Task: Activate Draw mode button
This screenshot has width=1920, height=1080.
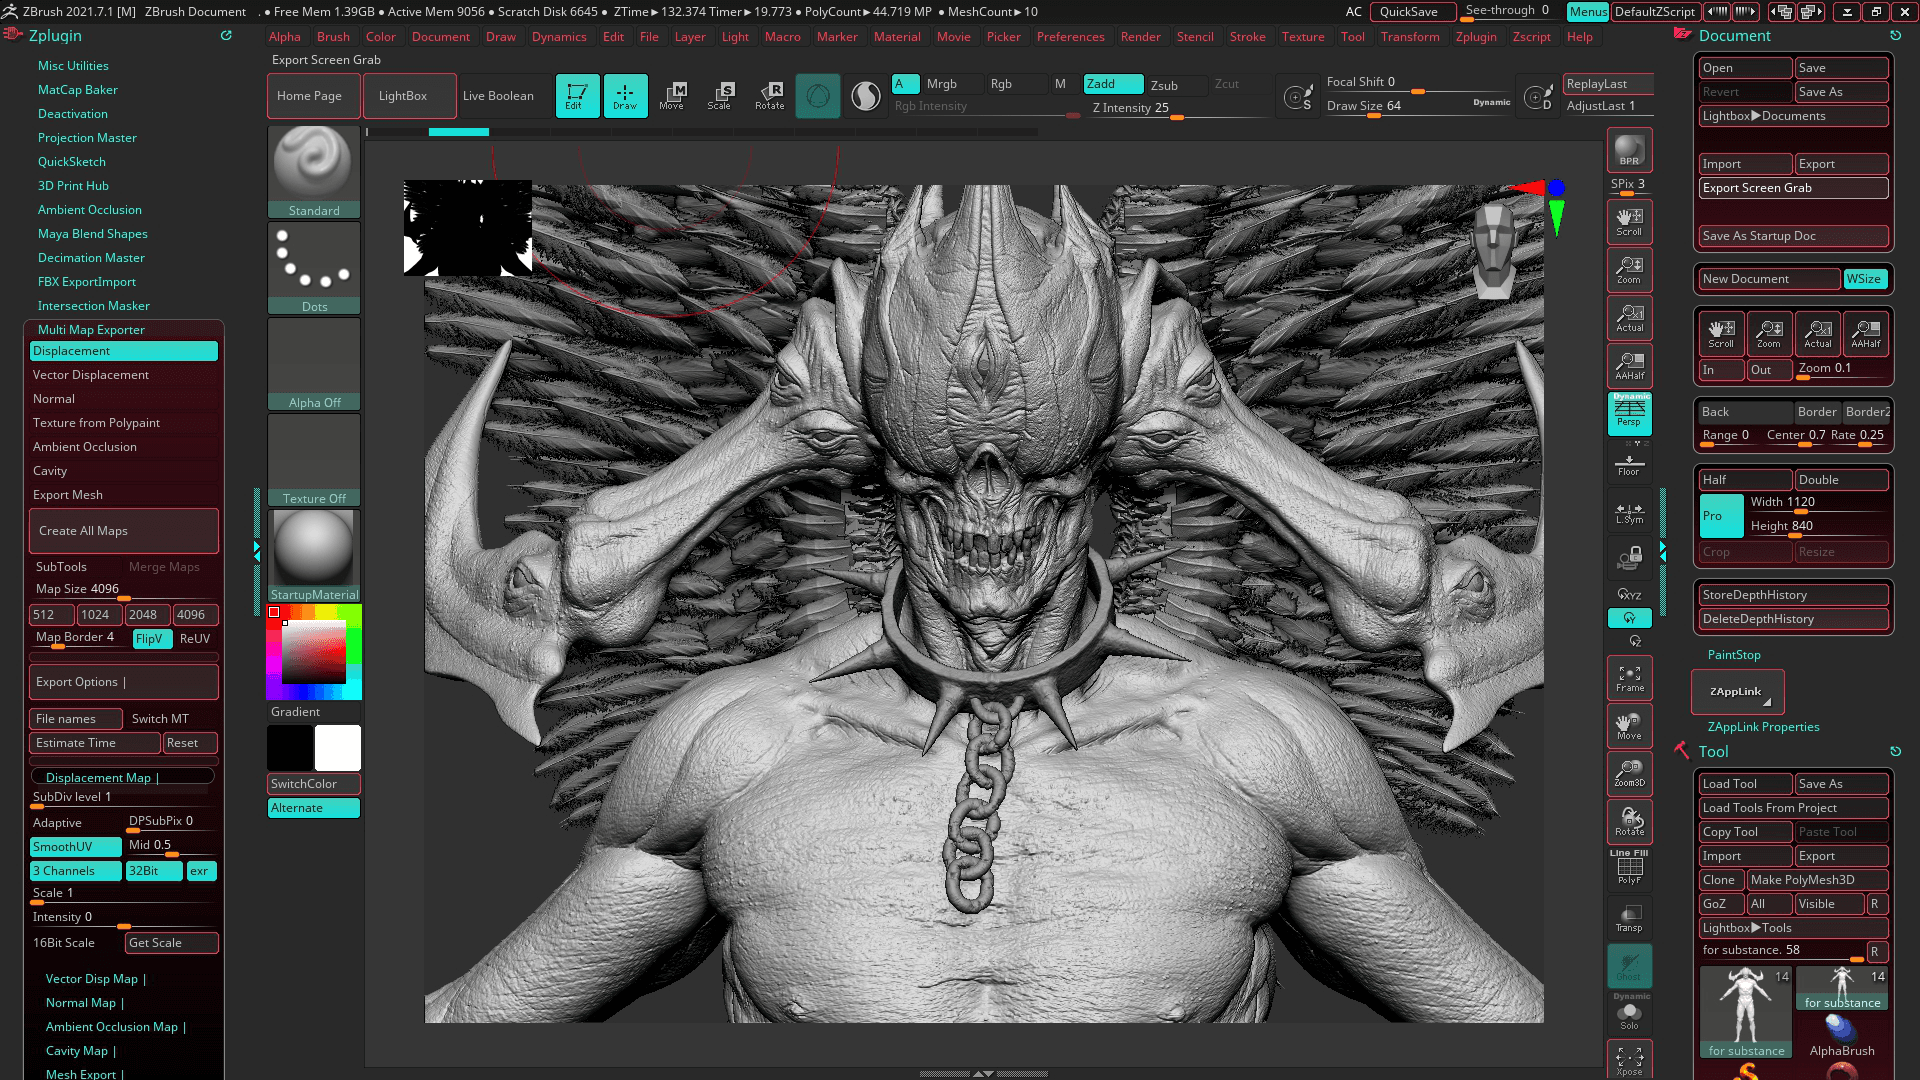Action: point(625,96)
